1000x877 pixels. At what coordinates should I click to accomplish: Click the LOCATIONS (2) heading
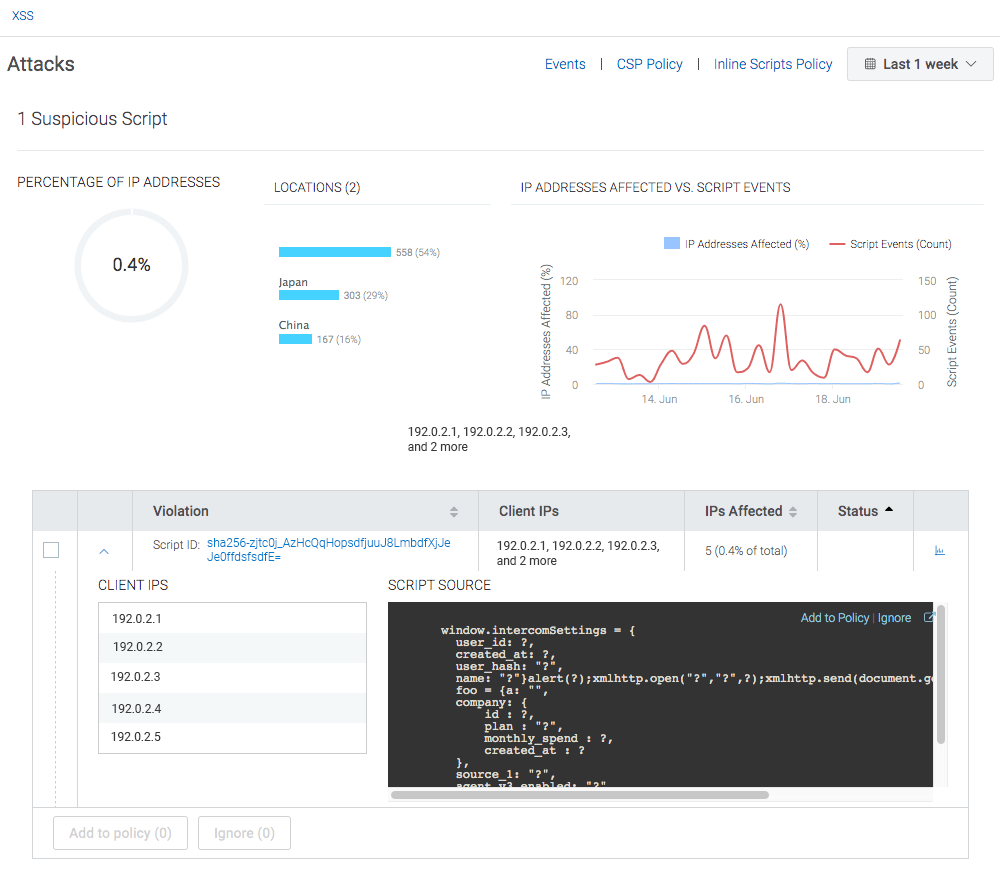[x=317, y=188]
